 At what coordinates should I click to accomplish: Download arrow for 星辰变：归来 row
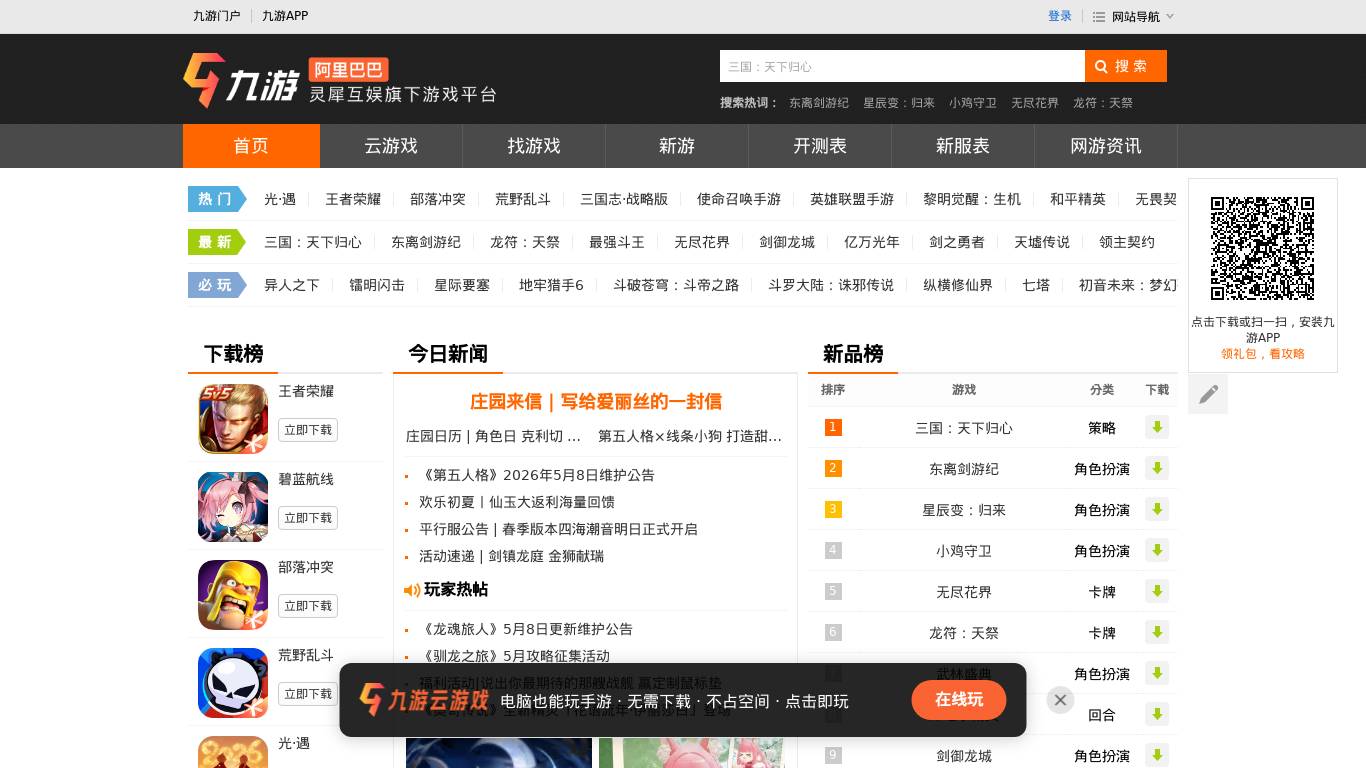tap(1157, 509)
